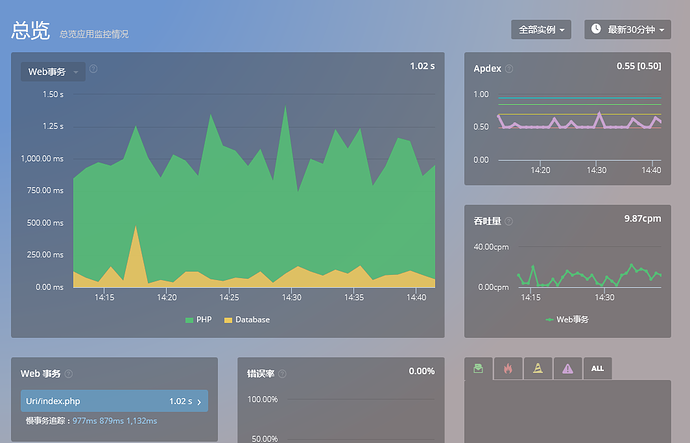Open the 1,132ms slow transaction trace

[141, 421]
